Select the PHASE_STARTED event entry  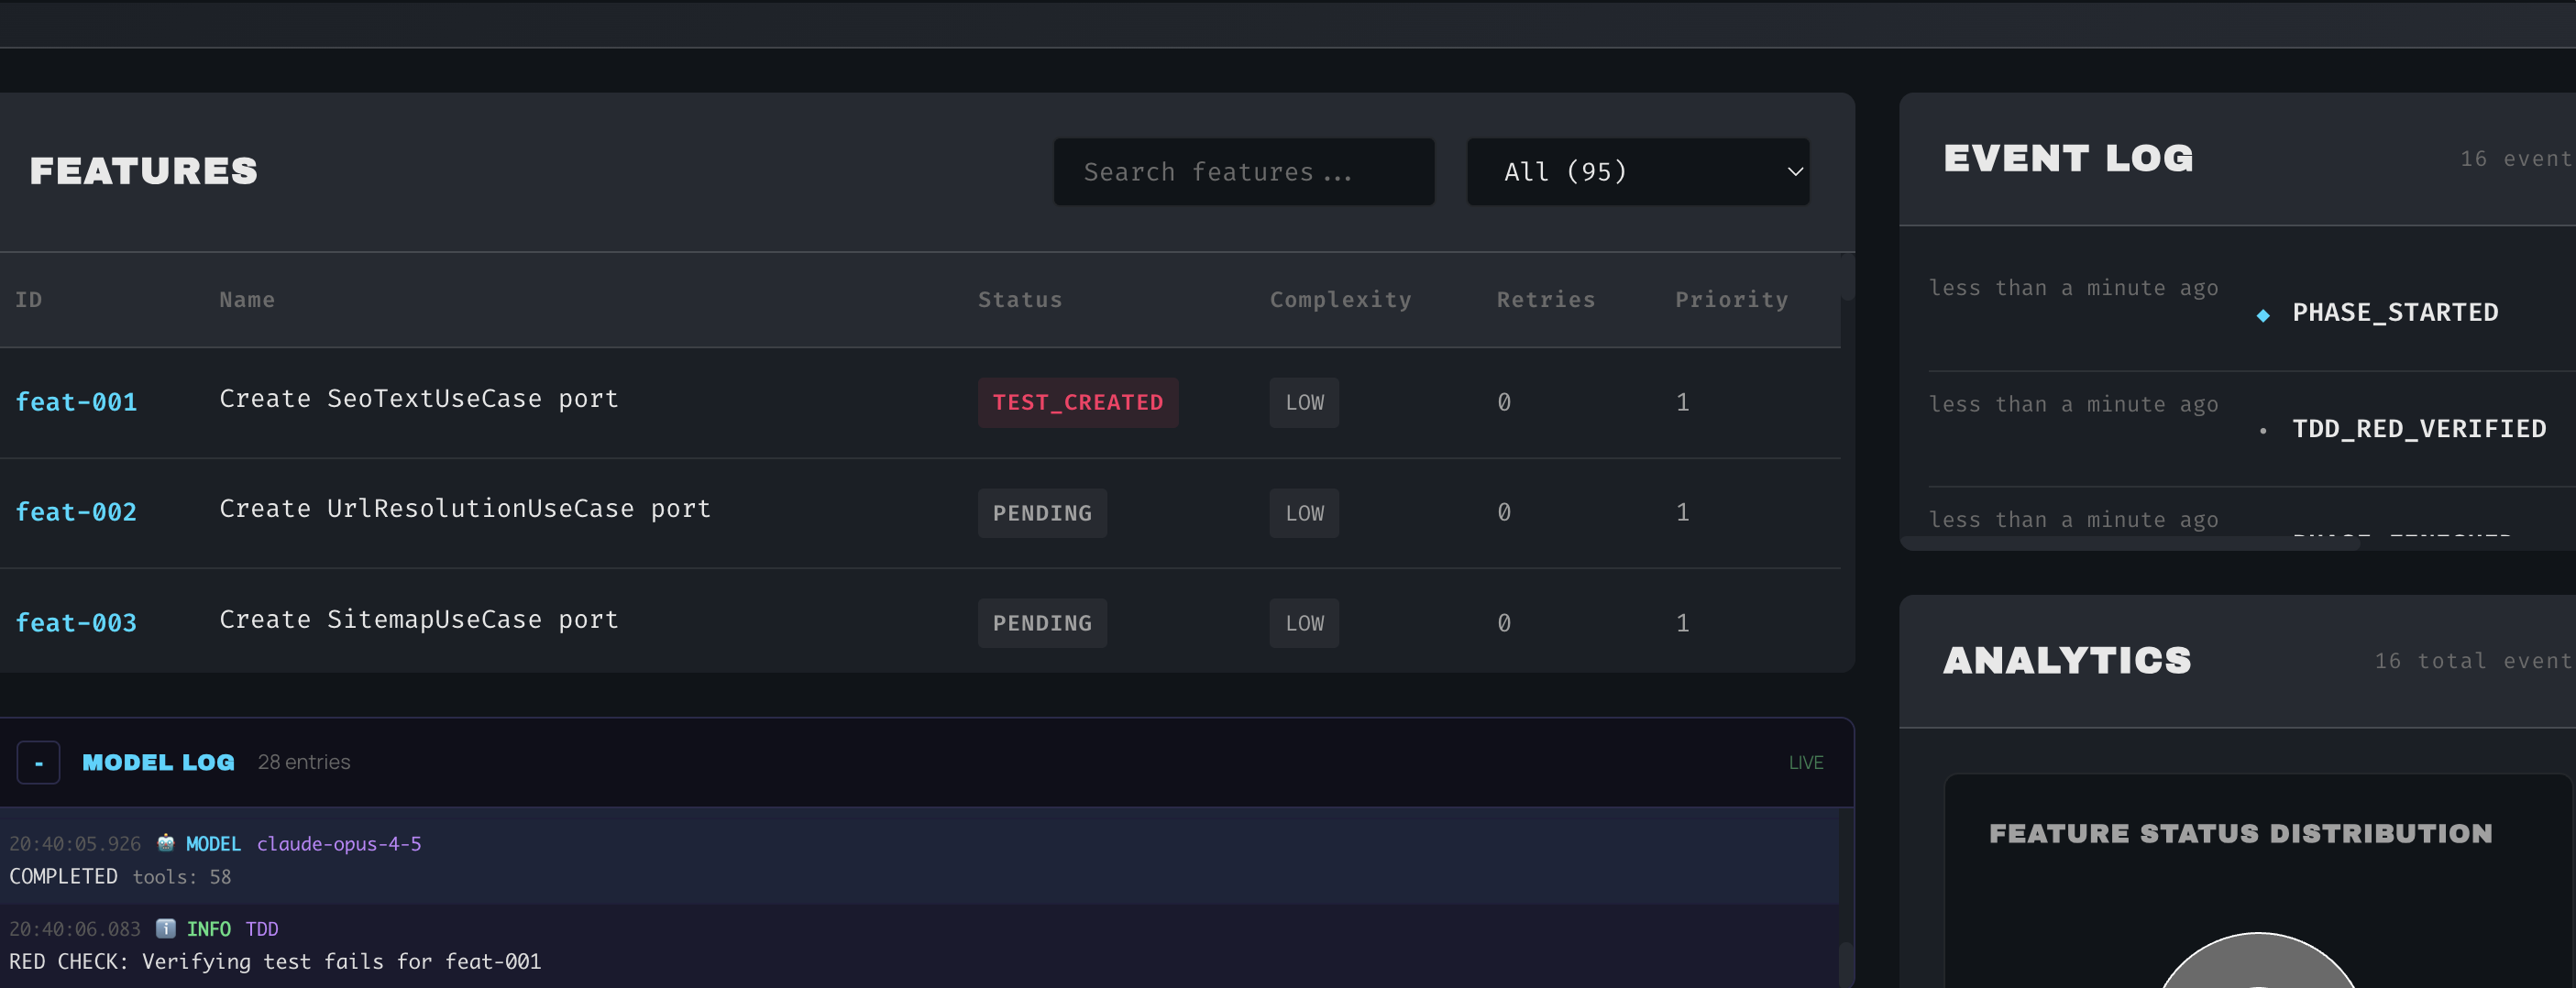pos(2394,313)
